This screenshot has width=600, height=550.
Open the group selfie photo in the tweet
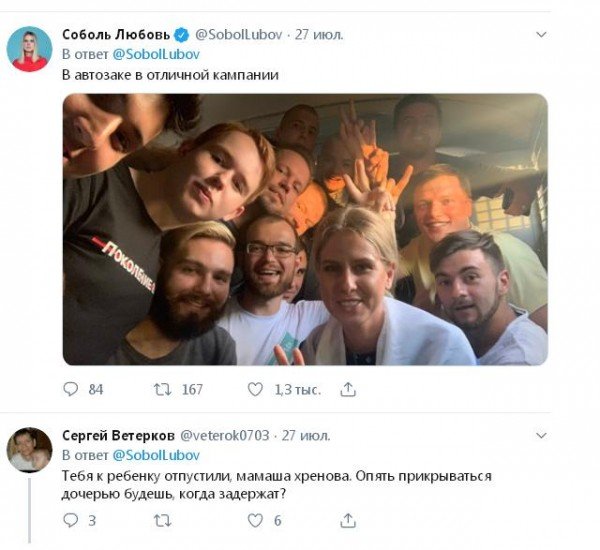click(x=305, y=229)
